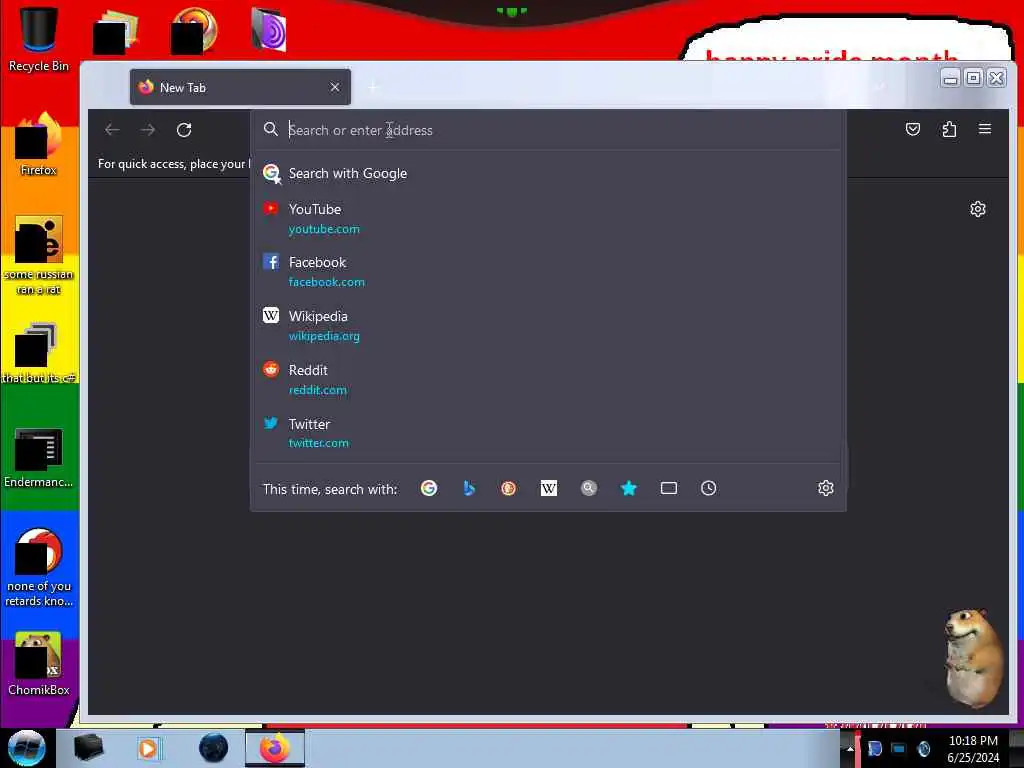The height and width of the screenshot is (768, 1024).
Task: Select the Wikipedia suggestion row
Action: pos(549,325)
